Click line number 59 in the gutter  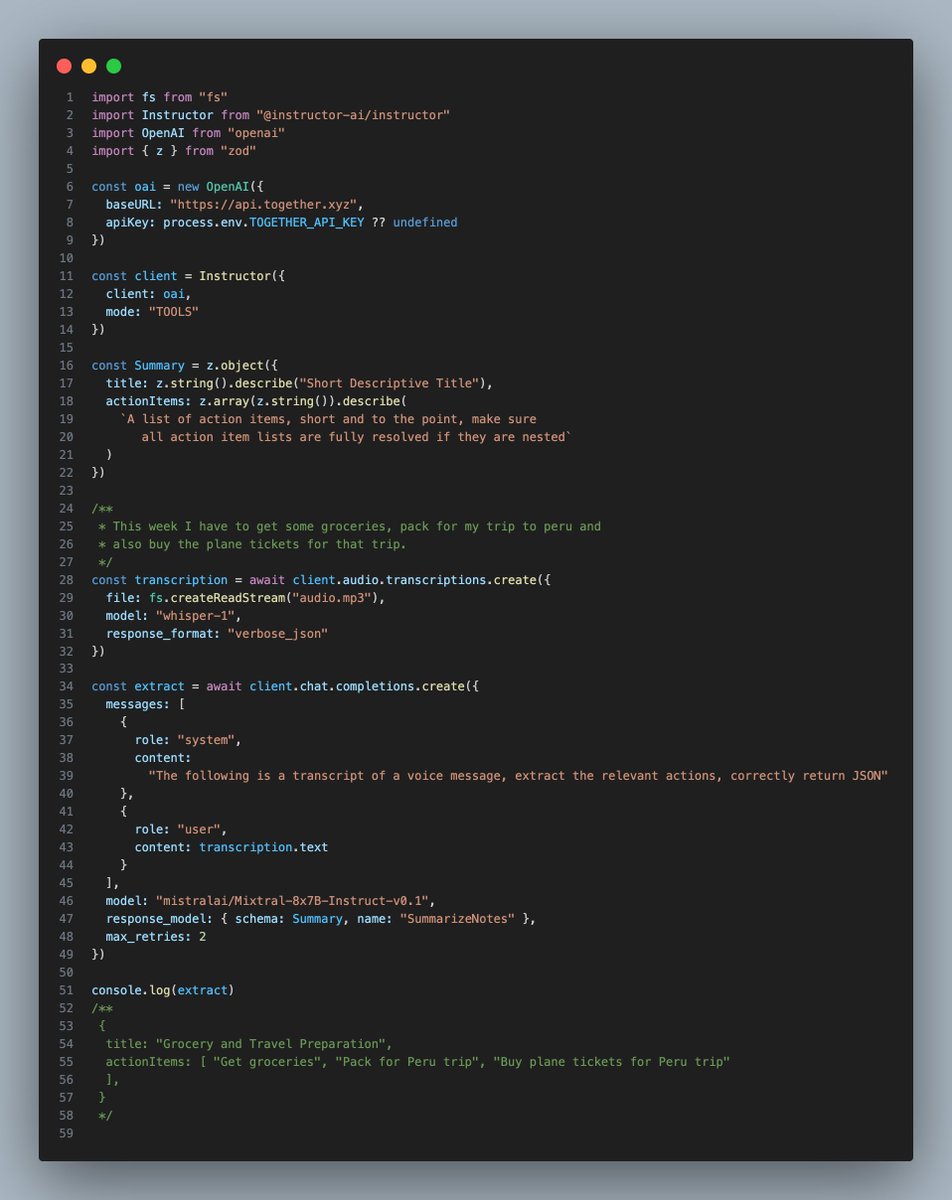pyautogui.click(x=66, y=1133)
